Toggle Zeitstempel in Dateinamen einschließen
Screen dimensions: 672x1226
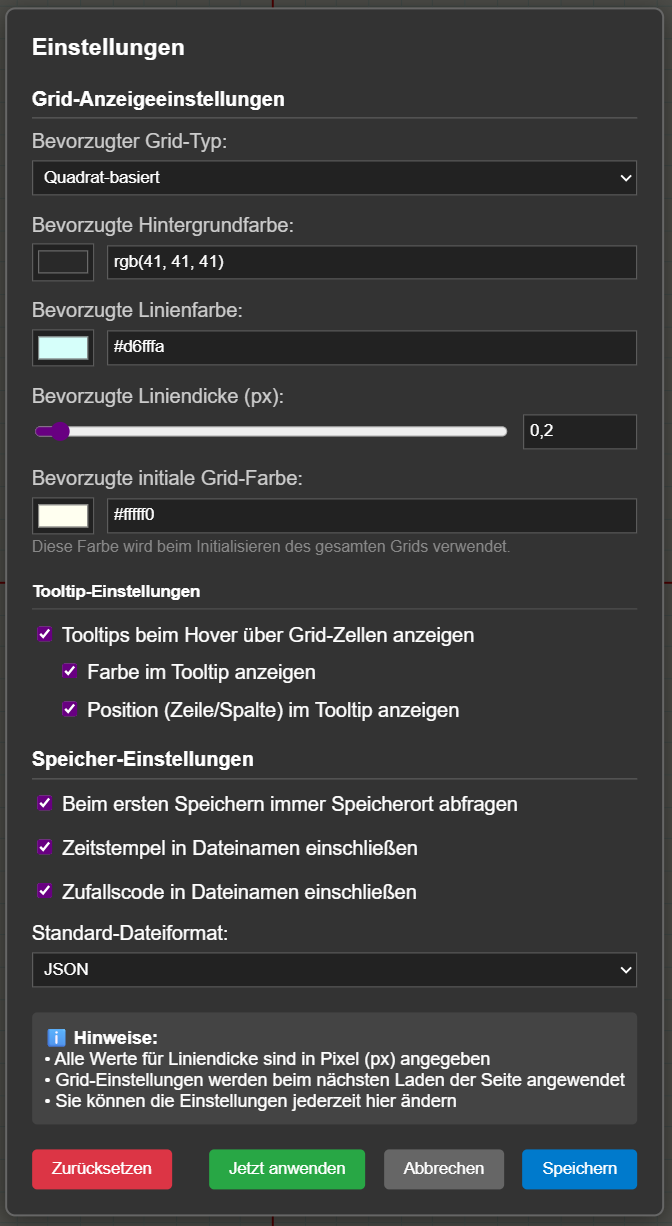pyautogui.click(x=45, y=847)
